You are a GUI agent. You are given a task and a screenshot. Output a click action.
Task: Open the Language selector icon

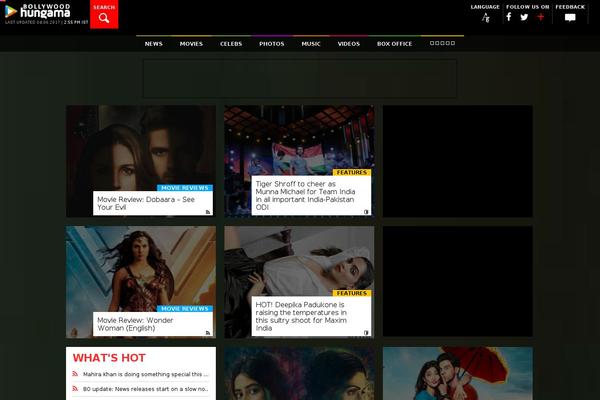[486, 18]
